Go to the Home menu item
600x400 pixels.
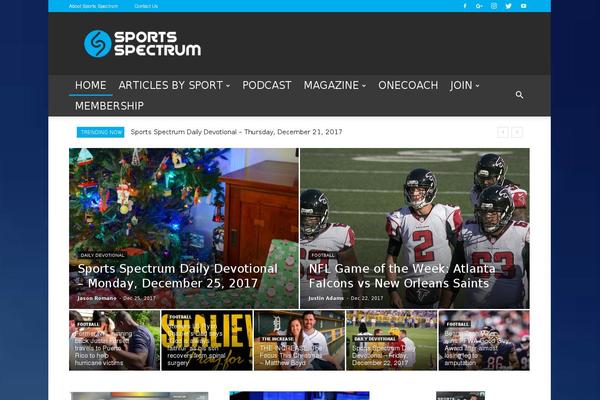[90, 85]
